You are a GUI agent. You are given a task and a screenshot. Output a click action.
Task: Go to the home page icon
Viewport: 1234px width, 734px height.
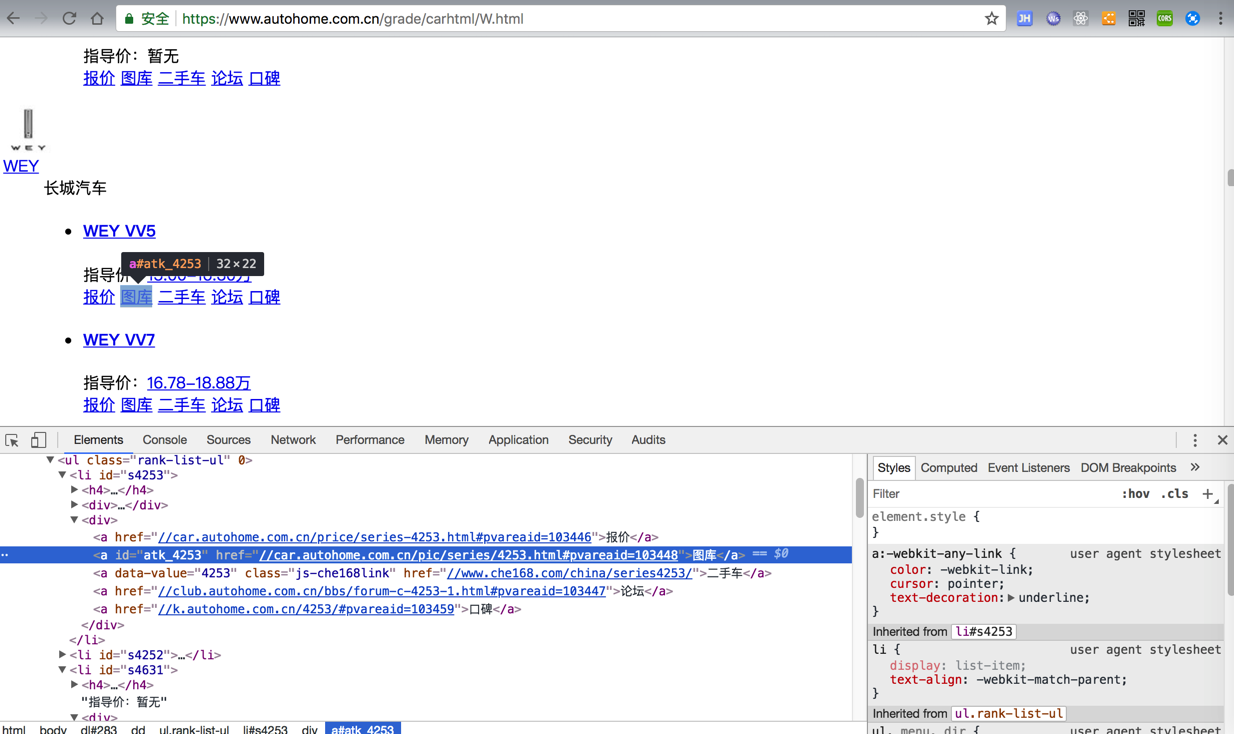tap(97, 18)
